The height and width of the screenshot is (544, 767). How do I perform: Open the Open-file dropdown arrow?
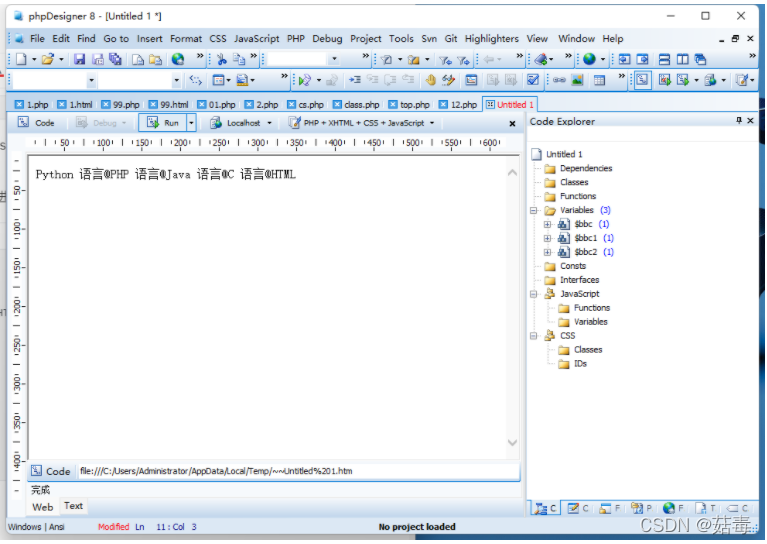pos(61,60)
